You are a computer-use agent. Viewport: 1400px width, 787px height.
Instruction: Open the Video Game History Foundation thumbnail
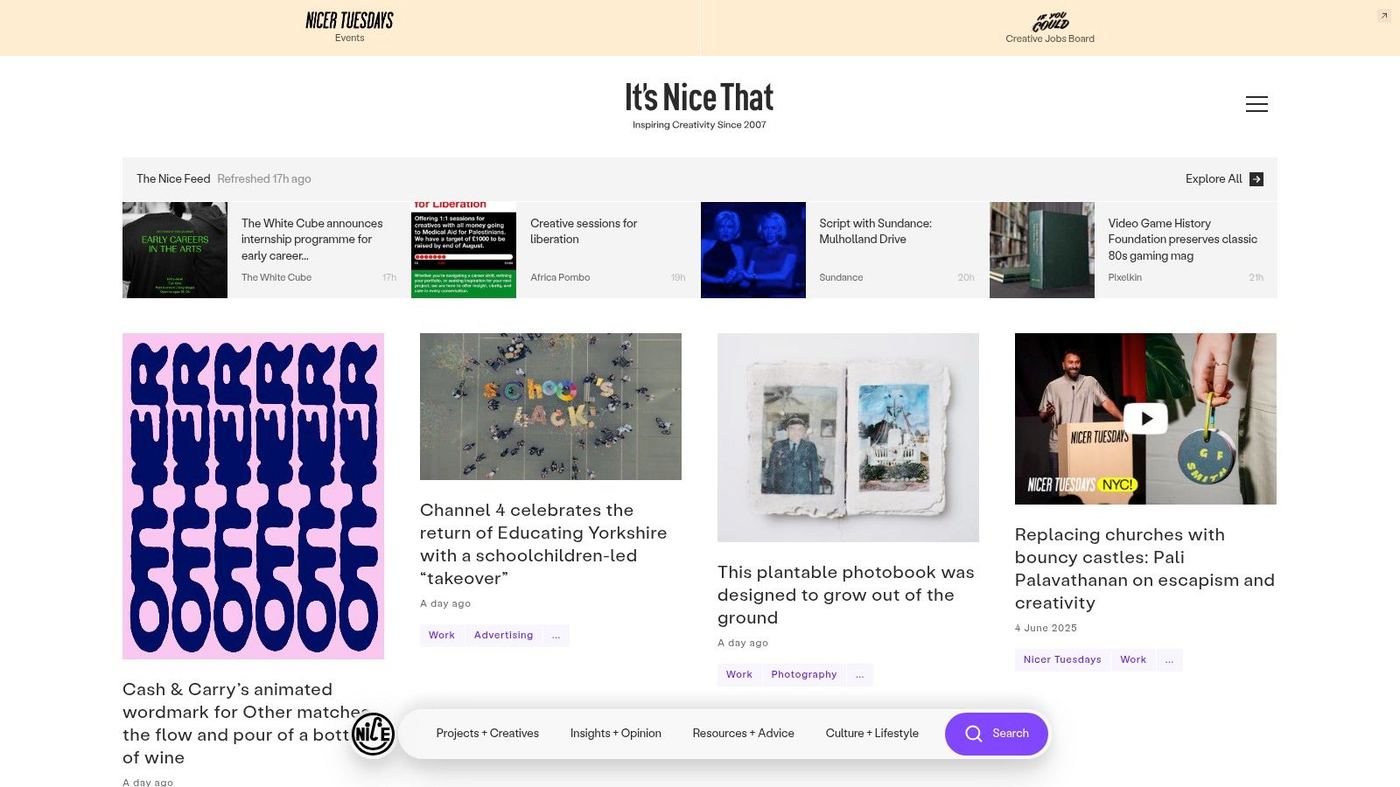(x=1042, y=250)
